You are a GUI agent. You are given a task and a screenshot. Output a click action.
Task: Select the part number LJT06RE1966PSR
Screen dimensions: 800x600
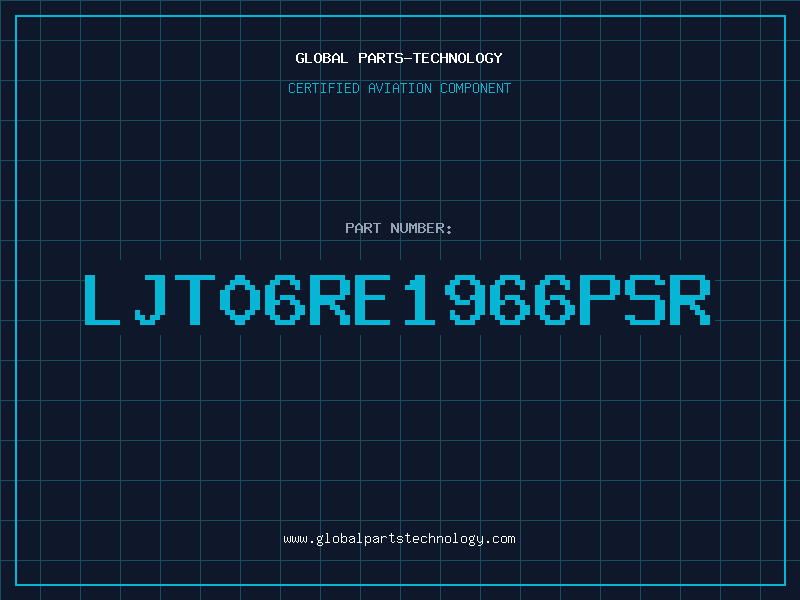pos(397,299)
